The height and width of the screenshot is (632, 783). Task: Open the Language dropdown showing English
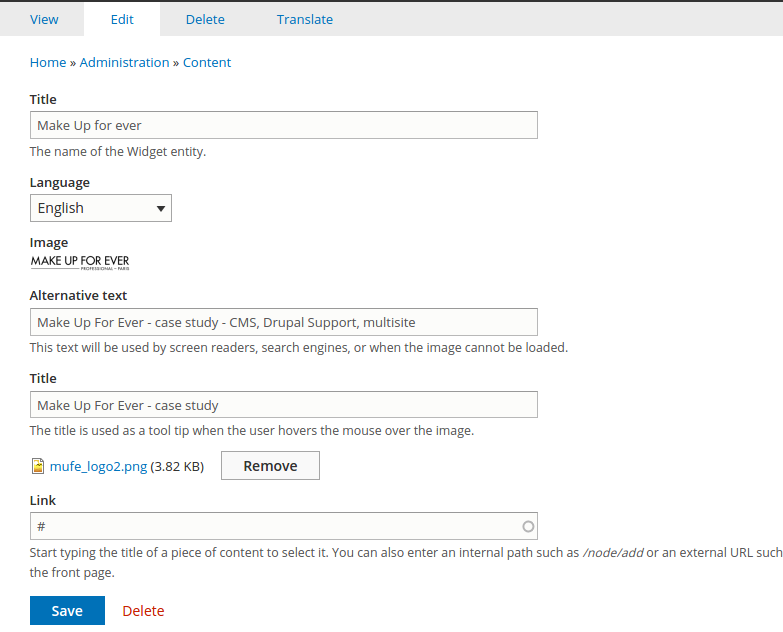101,208
